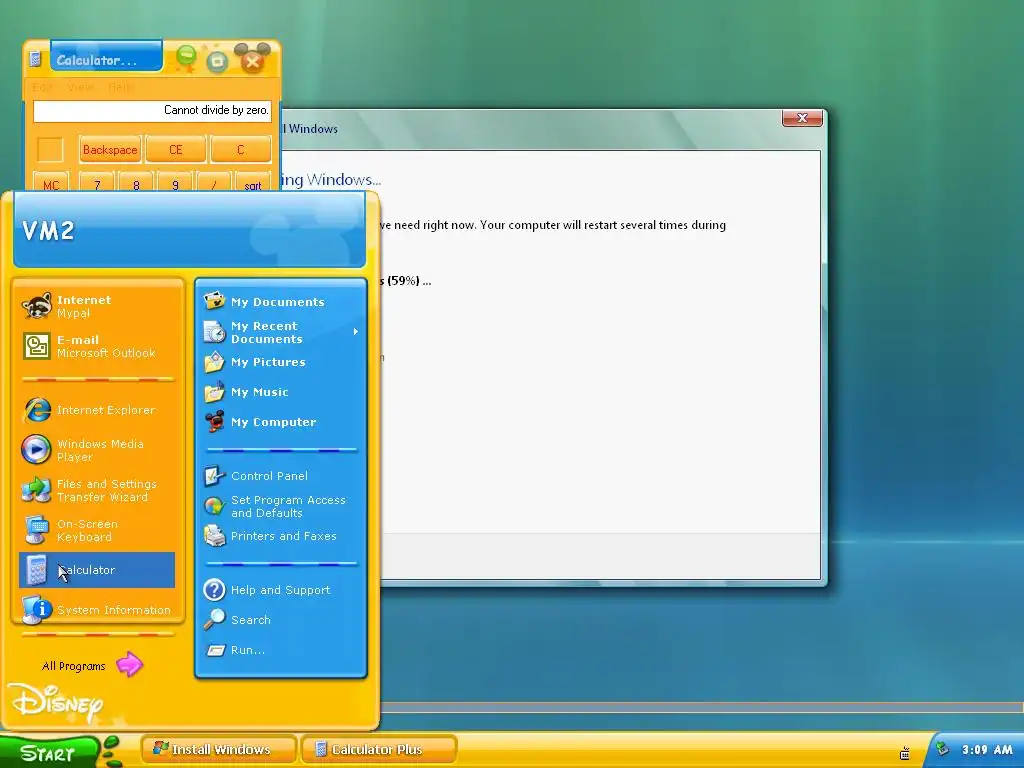Click tray icon beside notification area edge

point(904,753)
